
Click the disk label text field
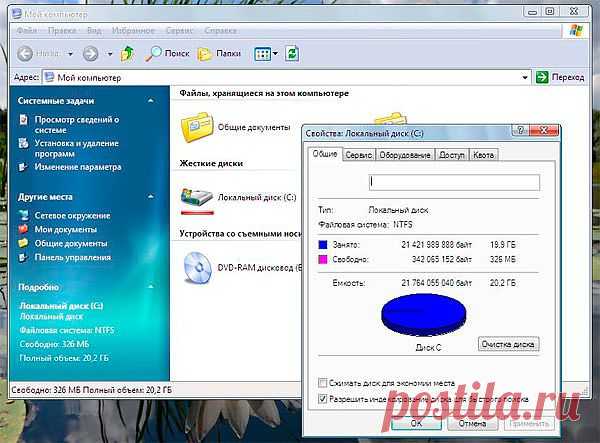(454, 182)
